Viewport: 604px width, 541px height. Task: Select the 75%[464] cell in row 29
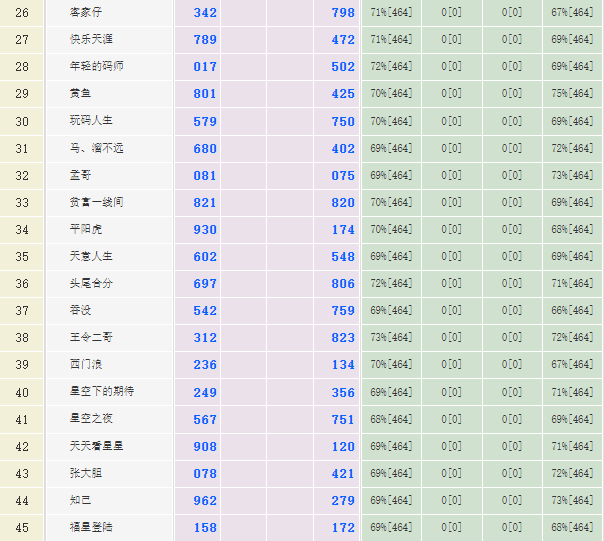[573, 94]
